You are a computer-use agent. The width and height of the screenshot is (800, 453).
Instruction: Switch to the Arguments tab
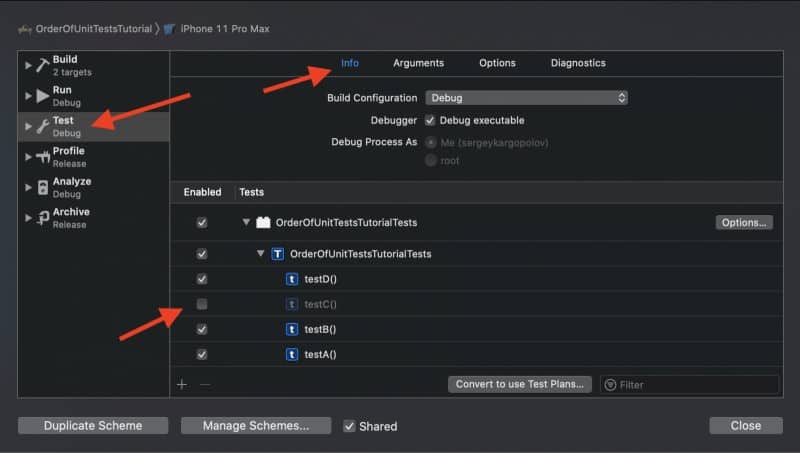click(418, 63)
